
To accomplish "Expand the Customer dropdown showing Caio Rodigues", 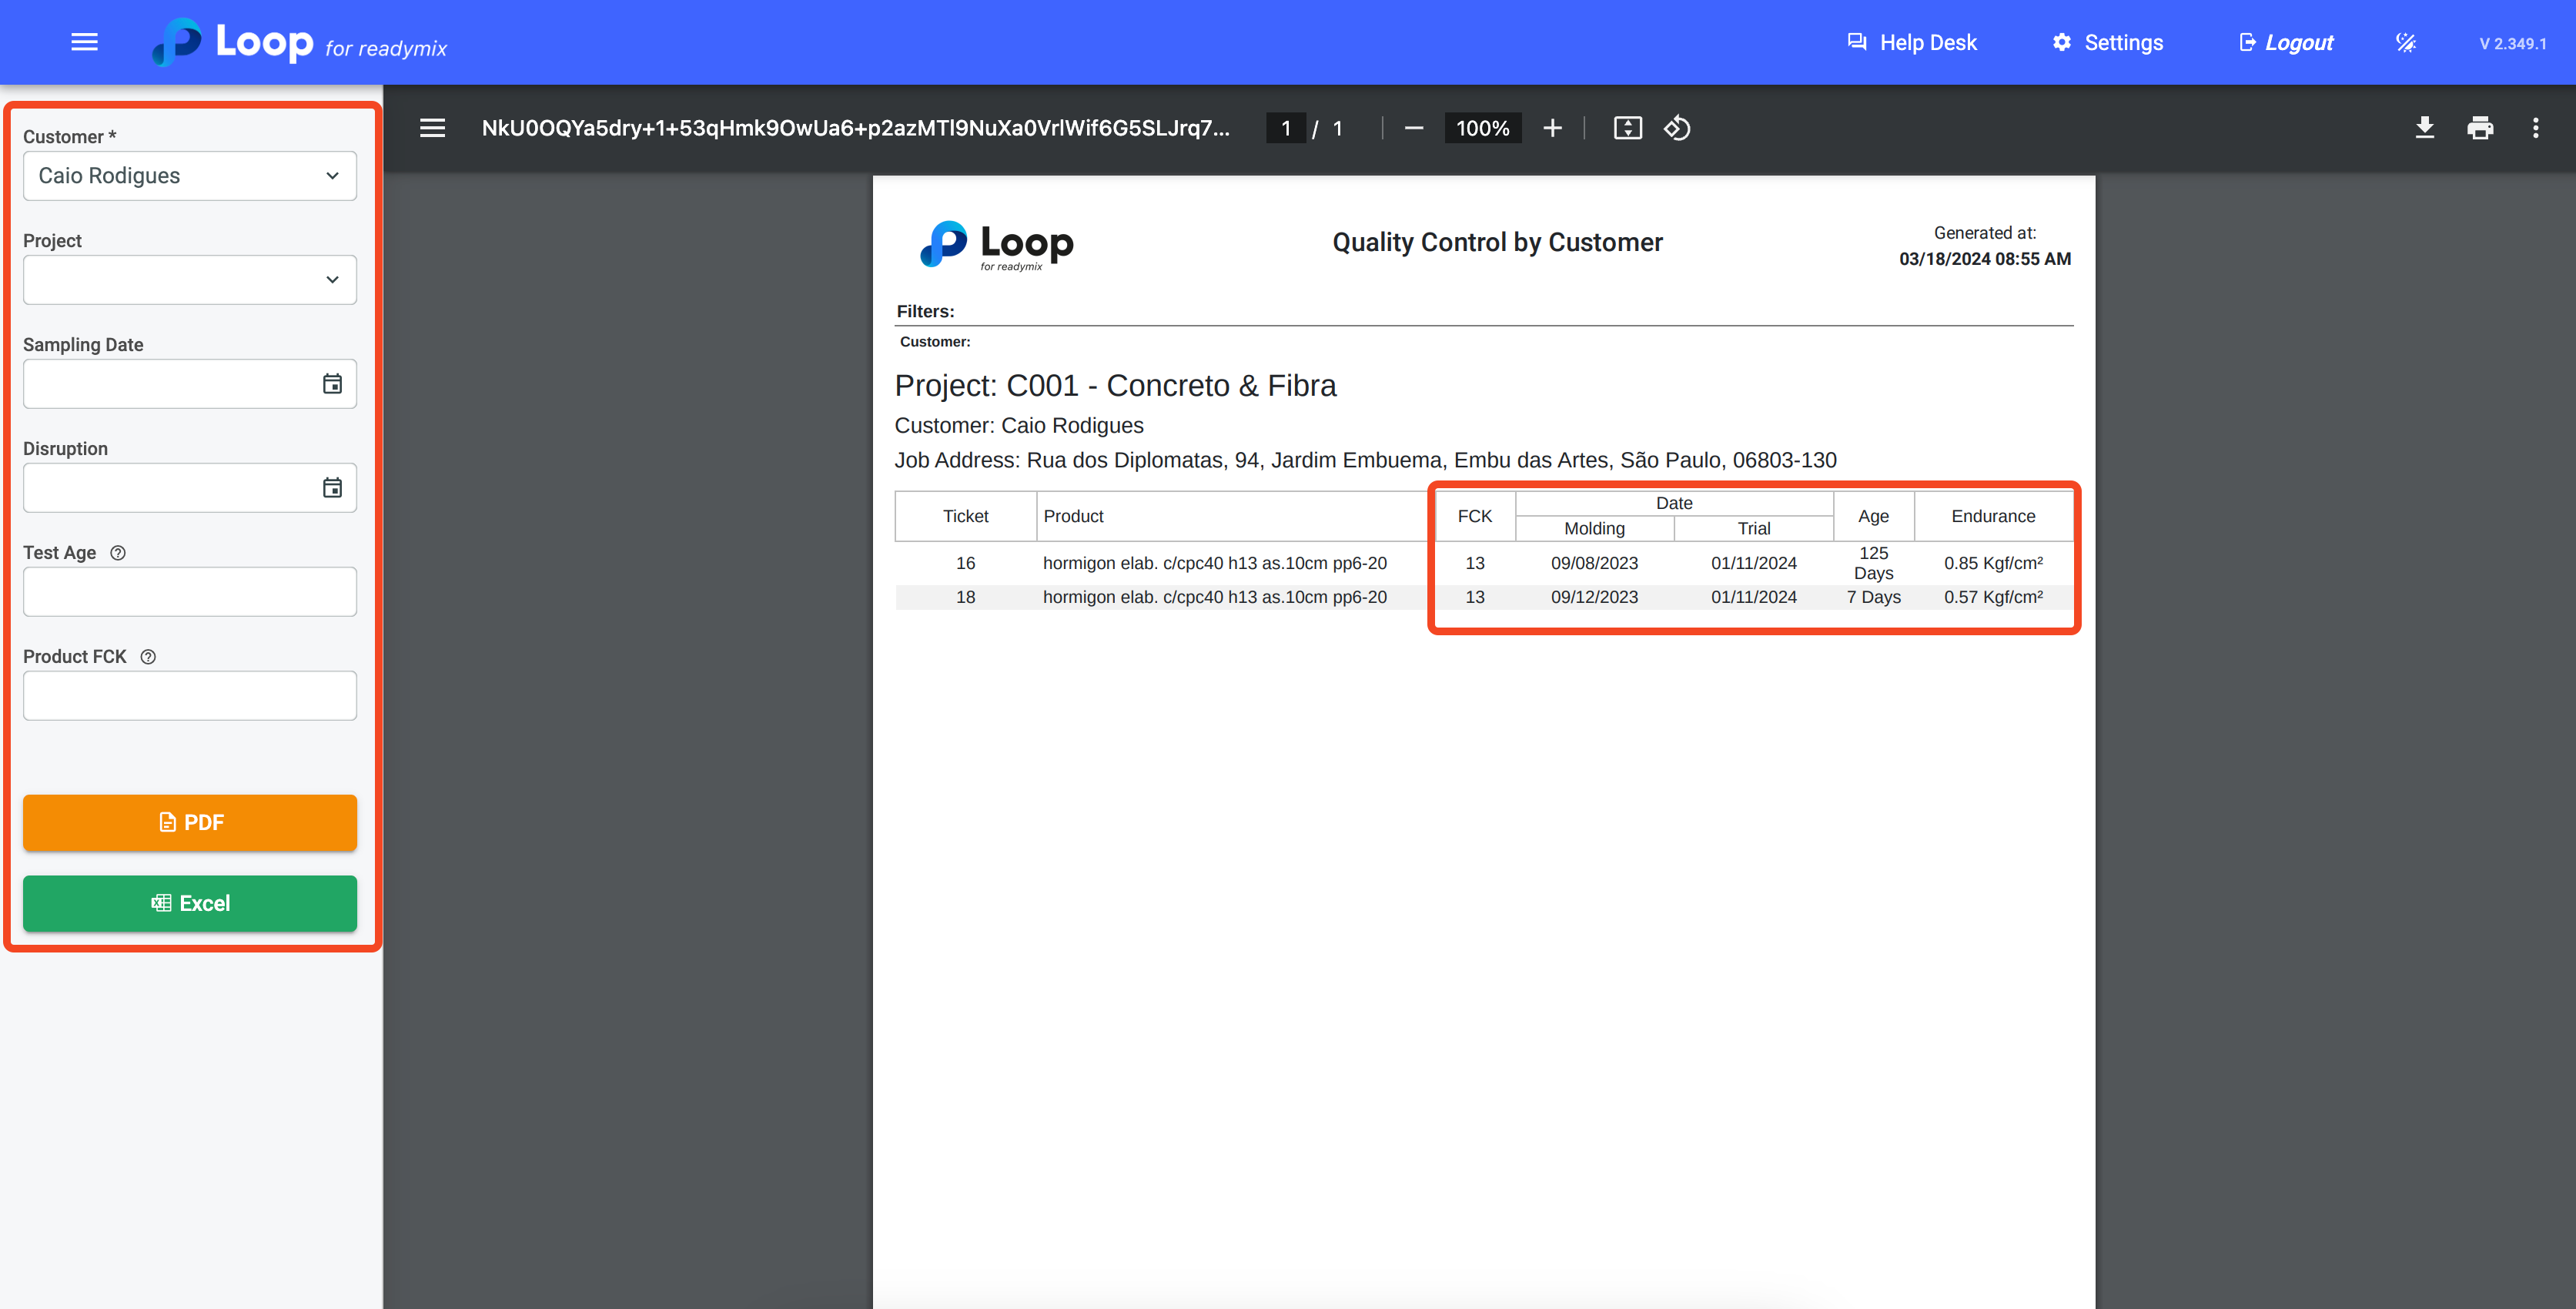I will pos(190,176).
